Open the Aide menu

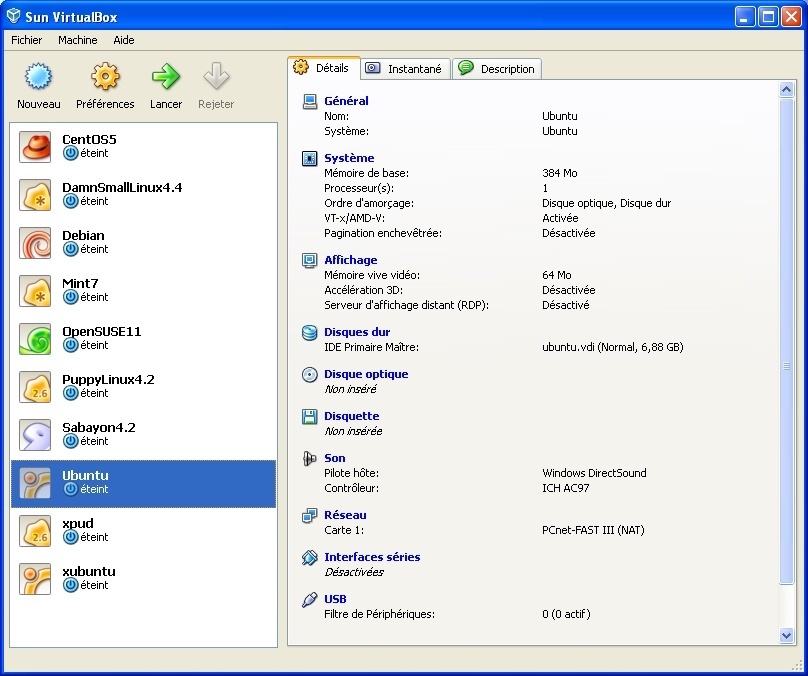pos(124,40)
